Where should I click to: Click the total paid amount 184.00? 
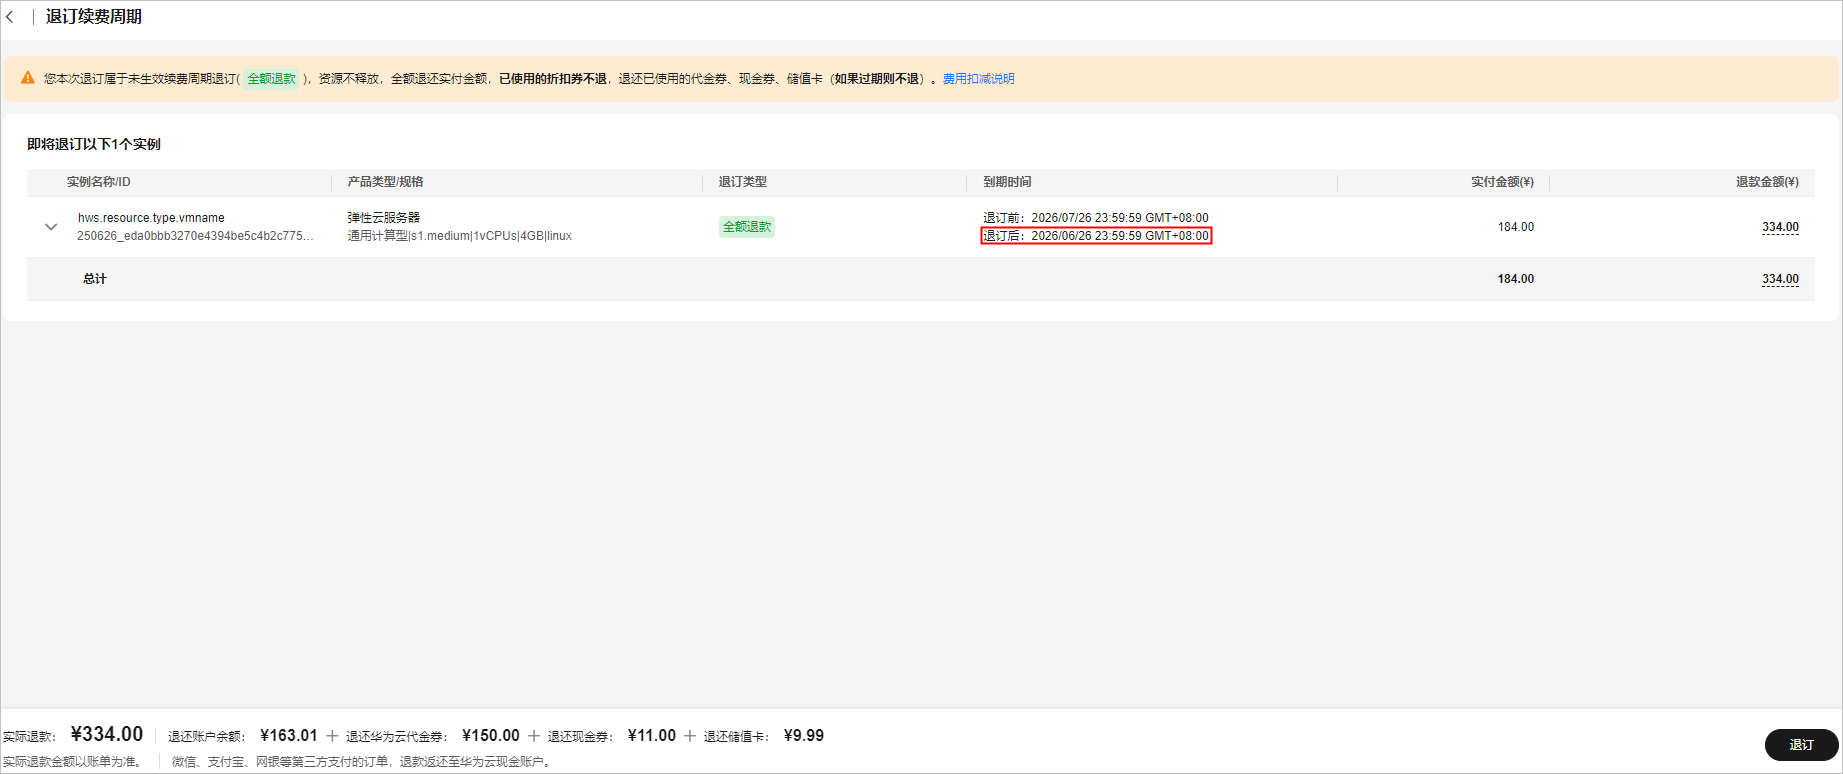point(1516,279)
